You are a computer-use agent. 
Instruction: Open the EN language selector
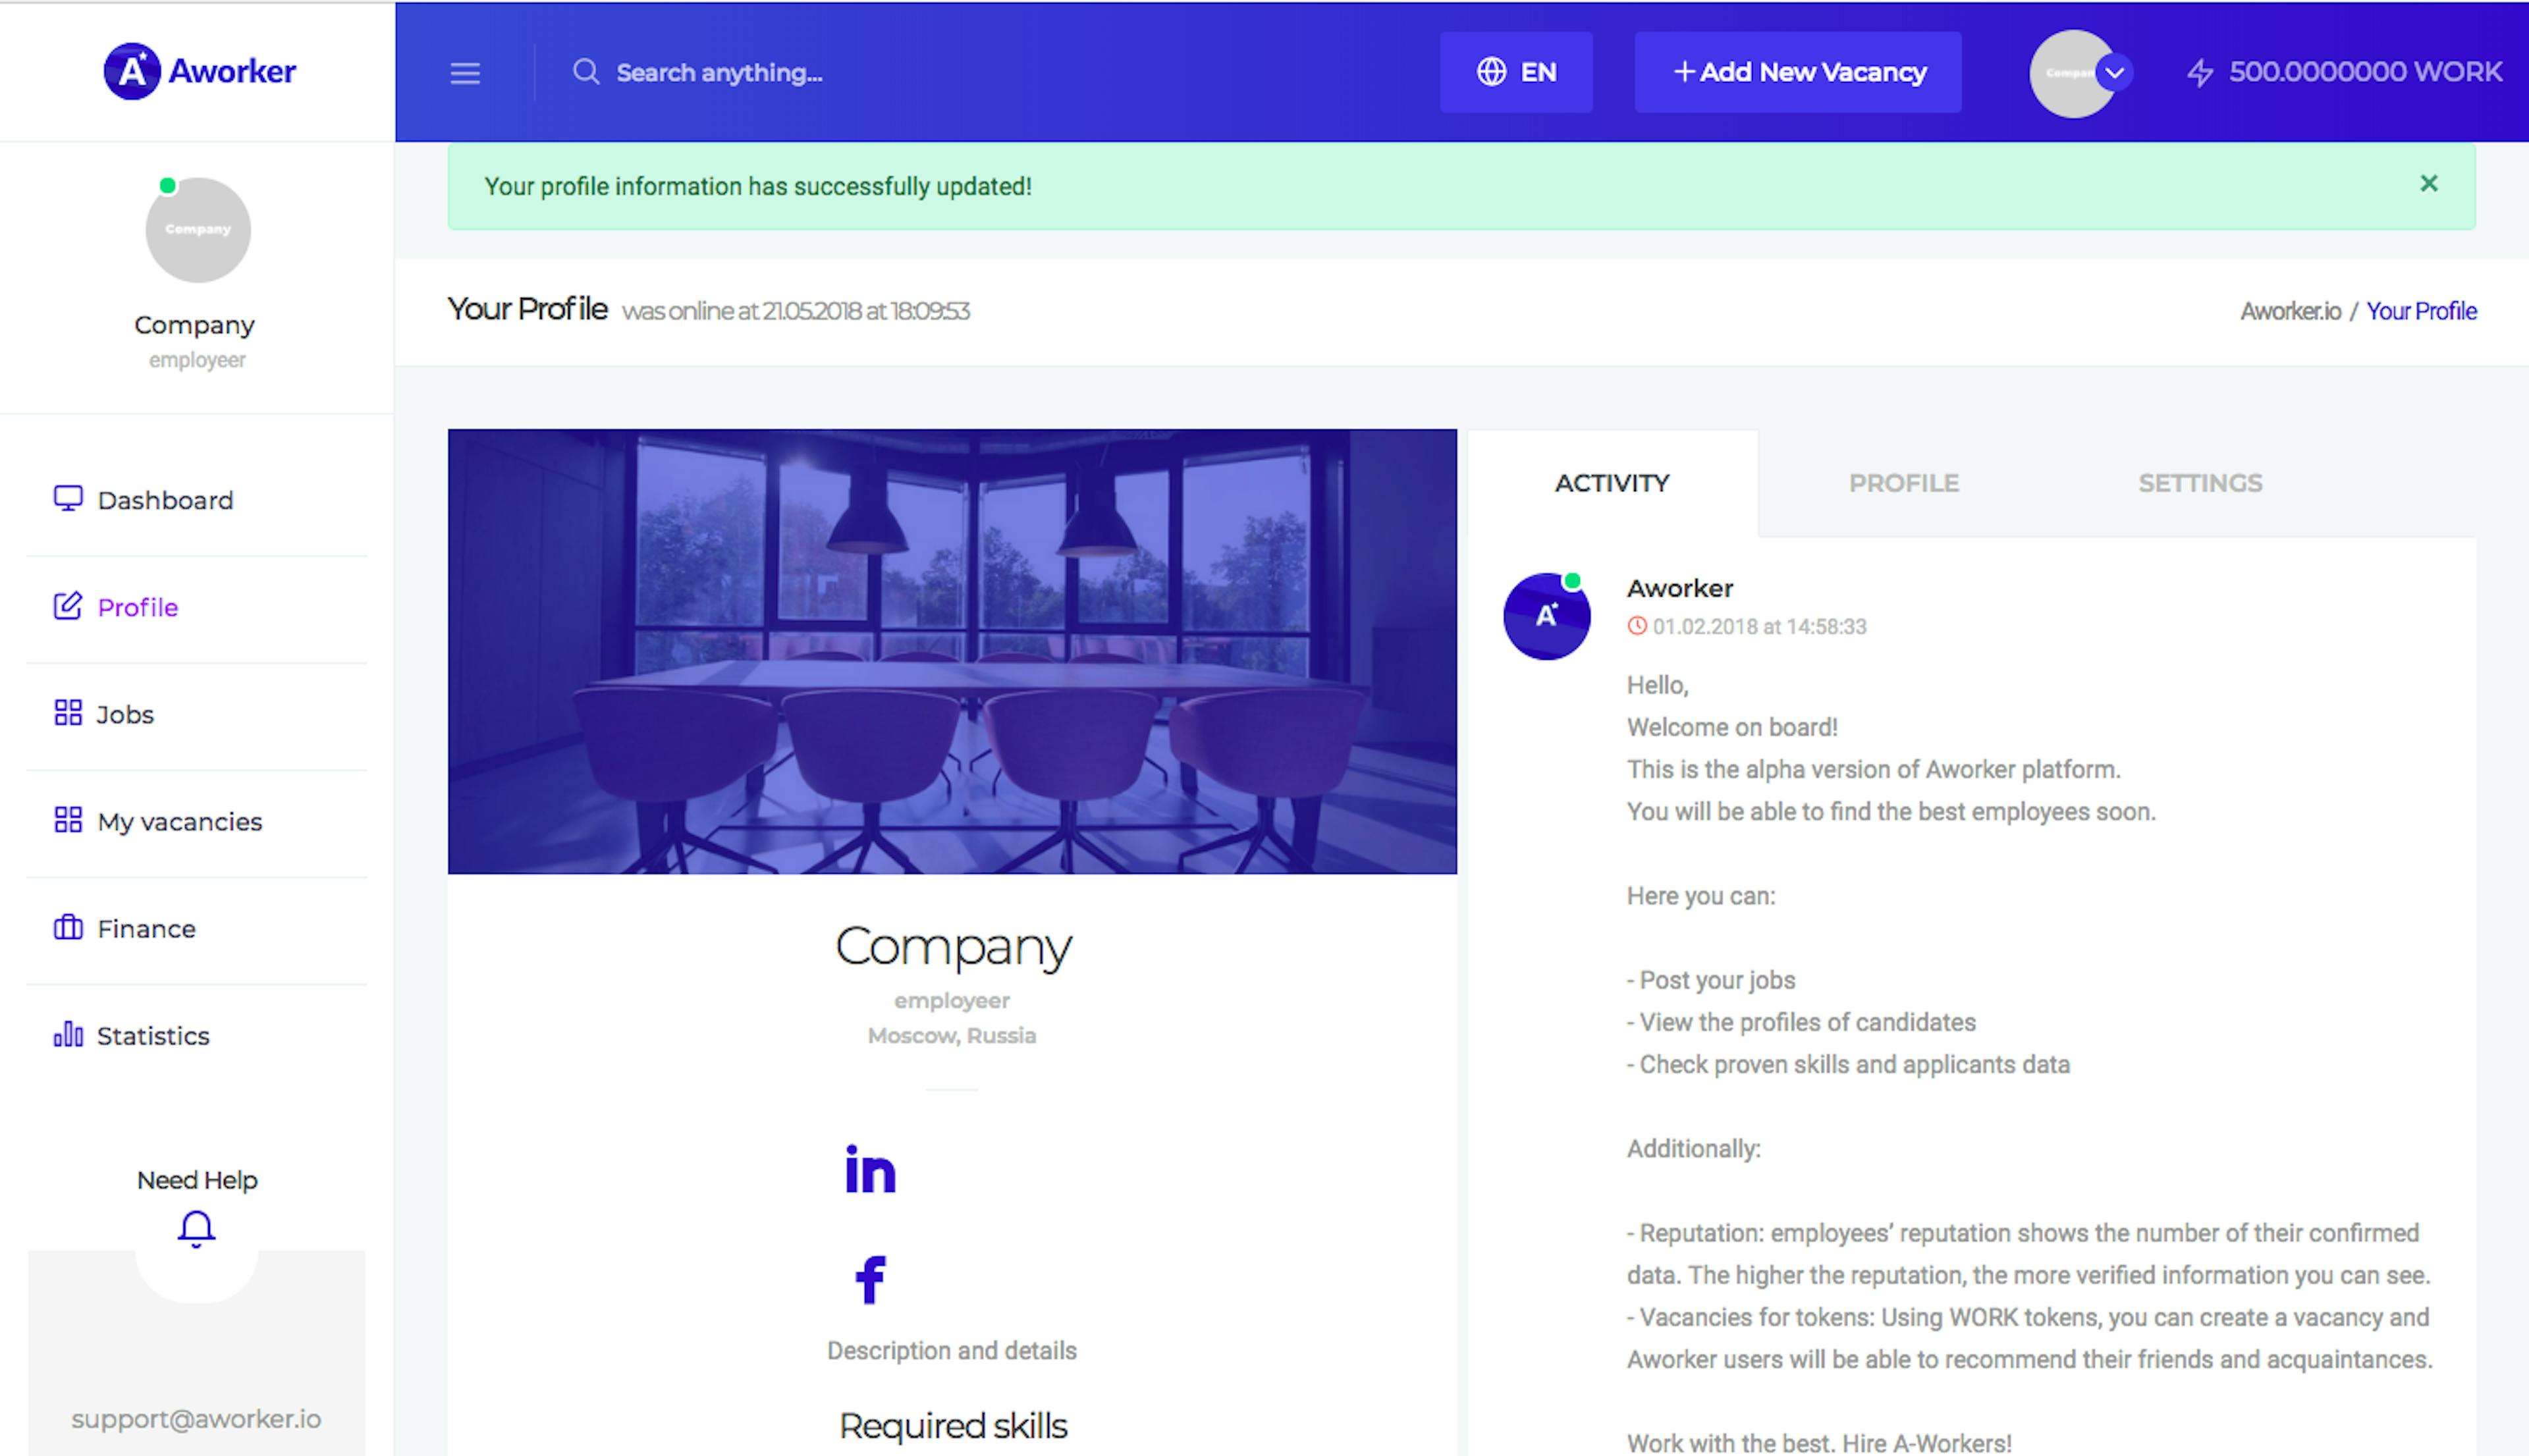(1516, 72)
